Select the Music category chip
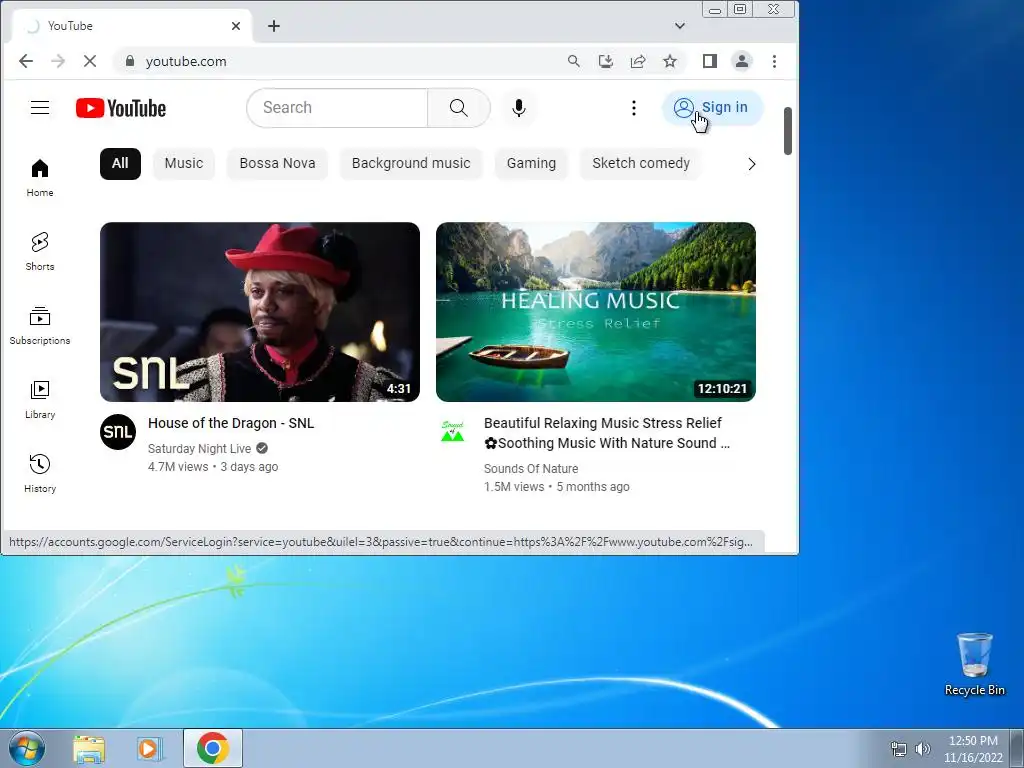 click(184, 164)
